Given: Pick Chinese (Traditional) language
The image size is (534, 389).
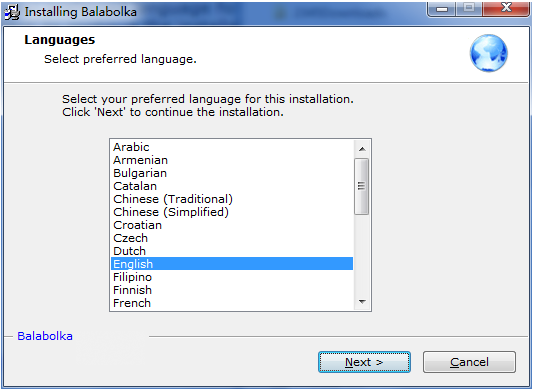Looking at the screenshot, I should [x=232, y=199].
